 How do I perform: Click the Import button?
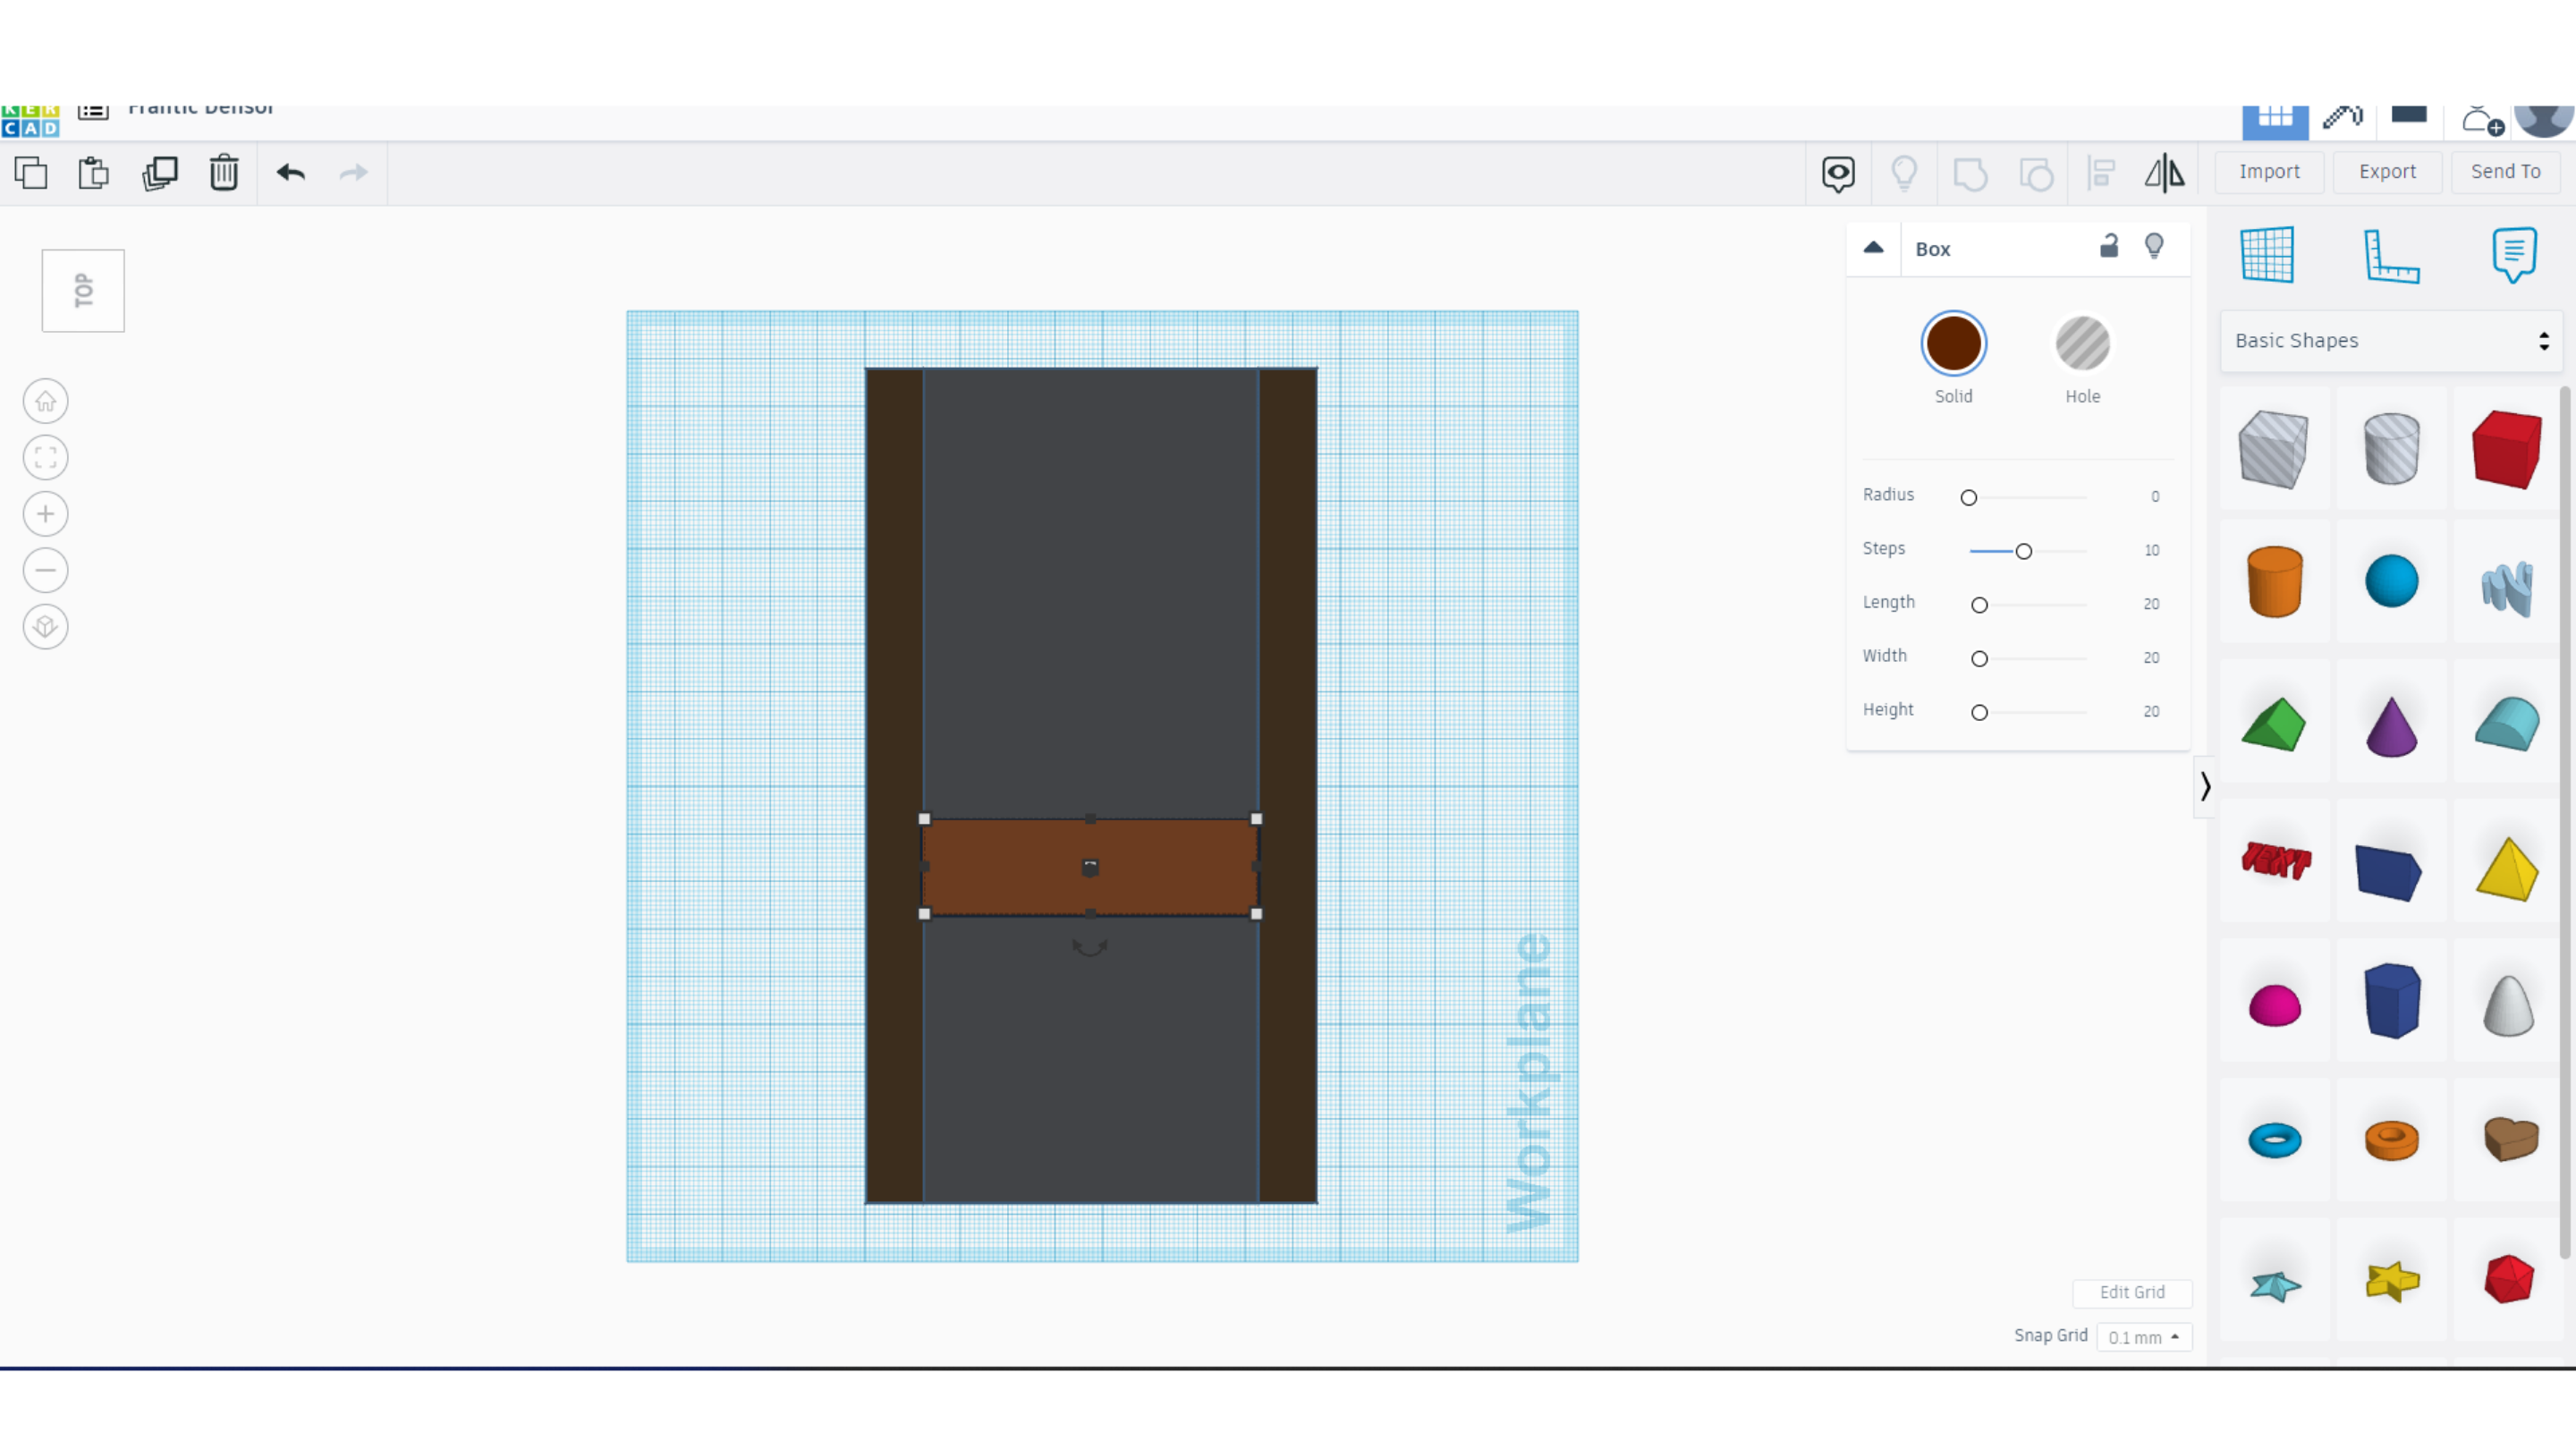click(2269, 172)
